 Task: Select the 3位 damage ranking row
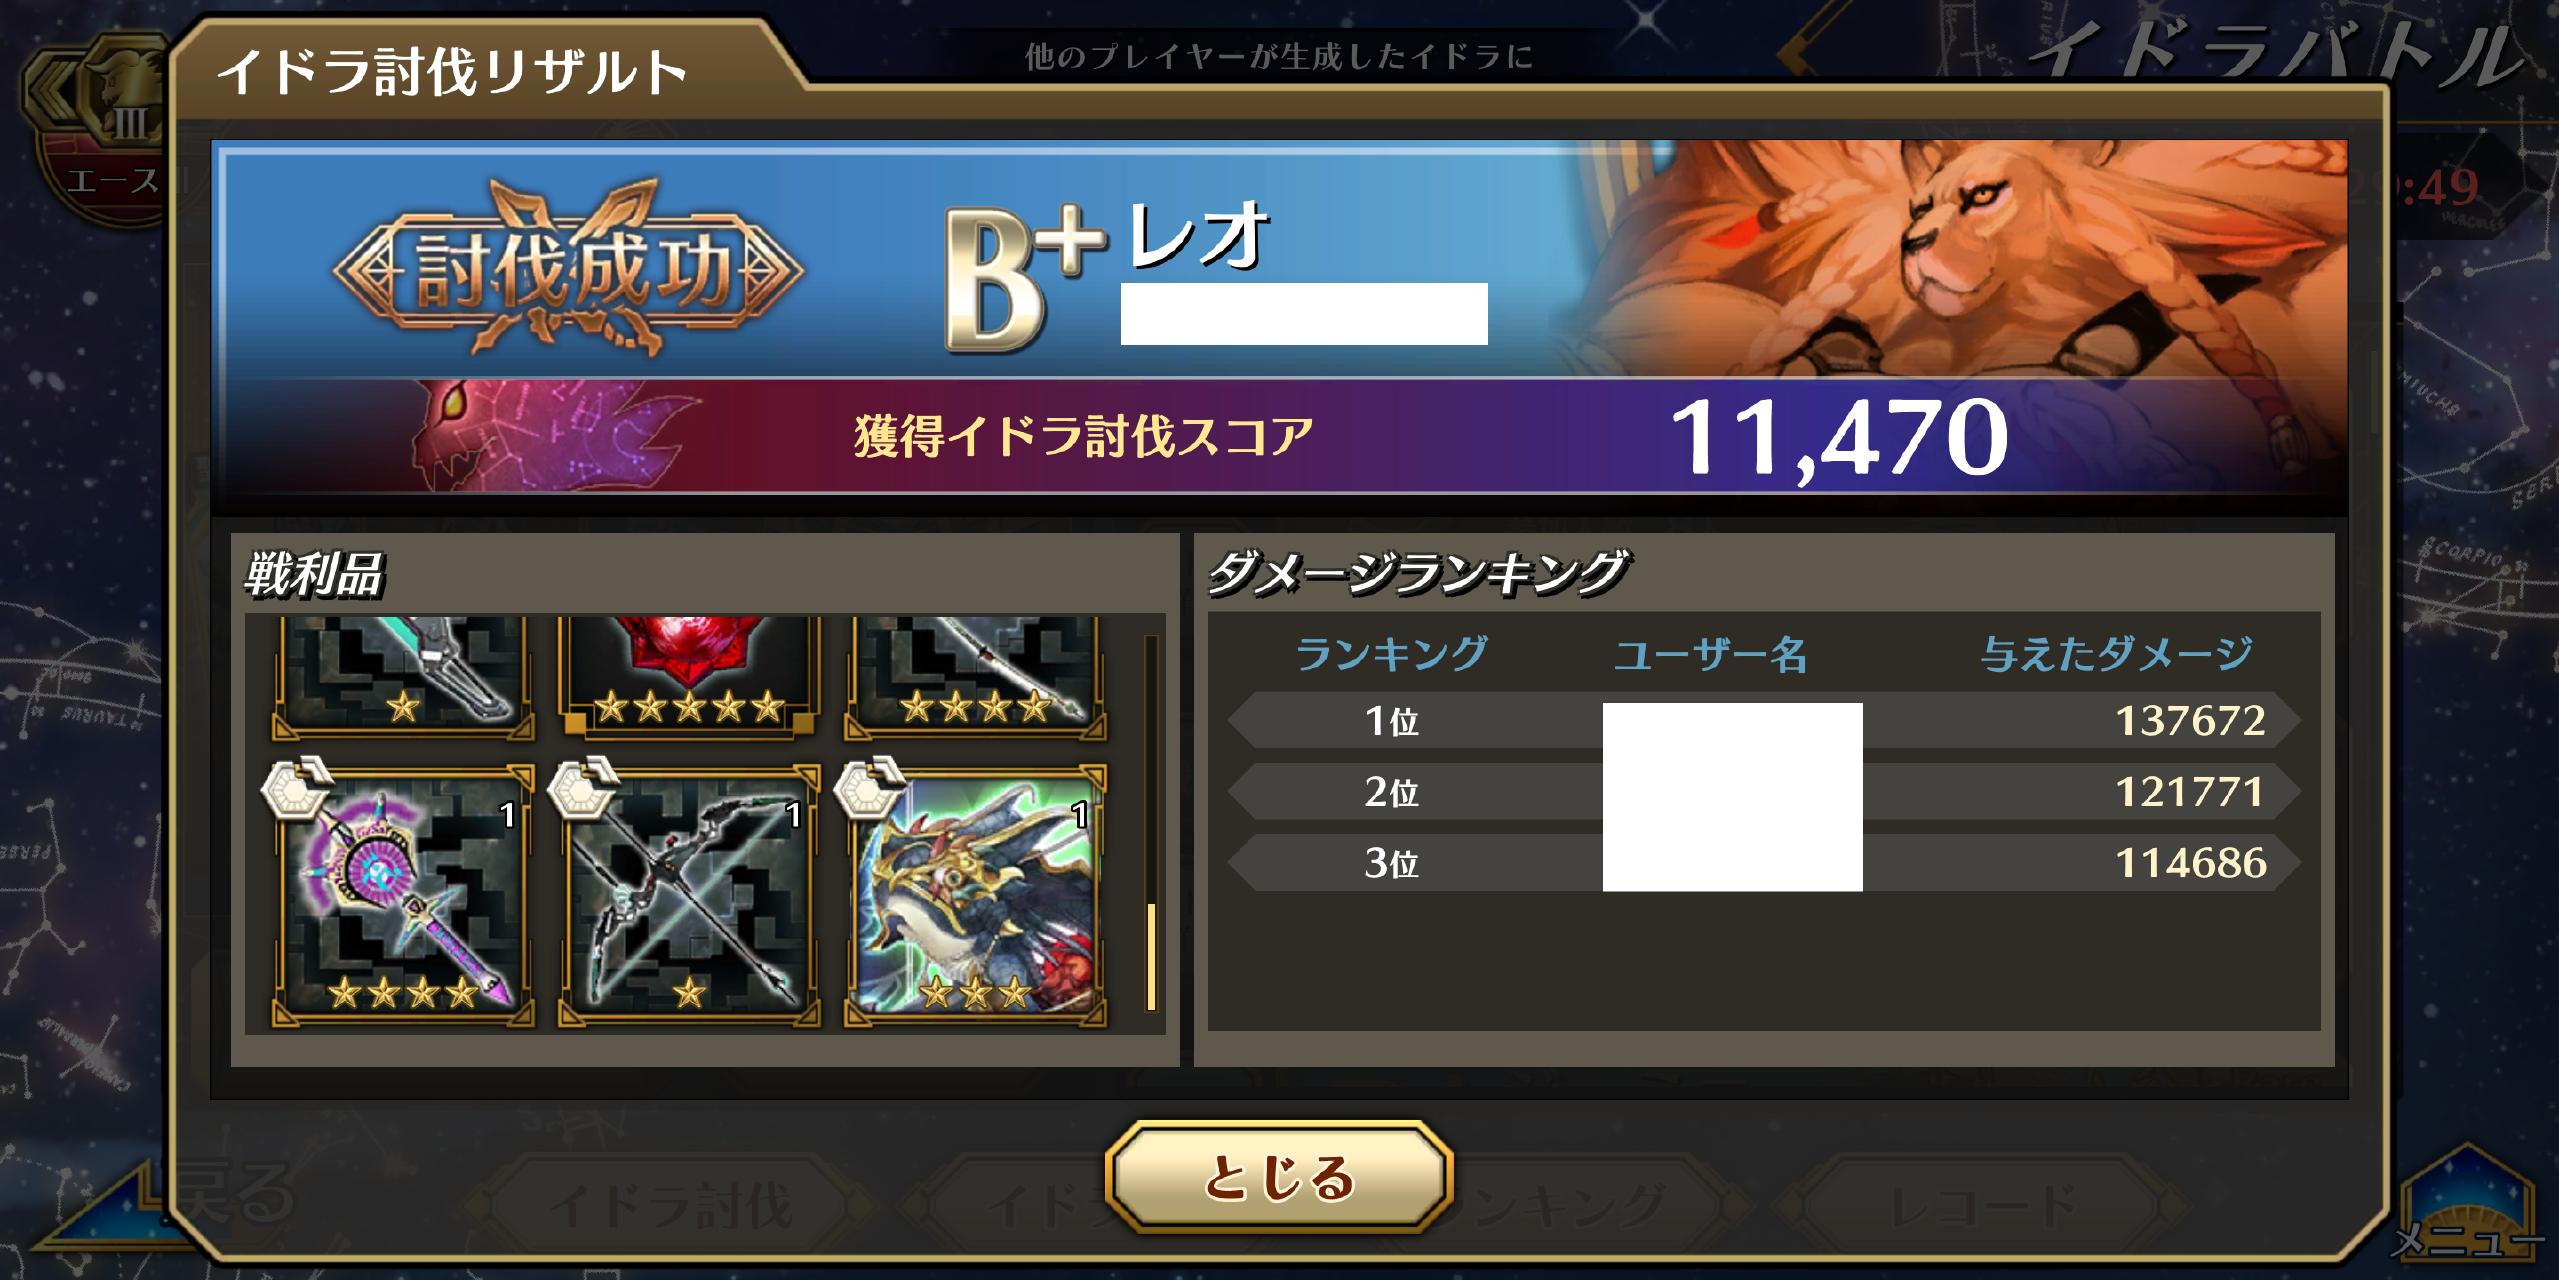click(x=1764, y=863)
